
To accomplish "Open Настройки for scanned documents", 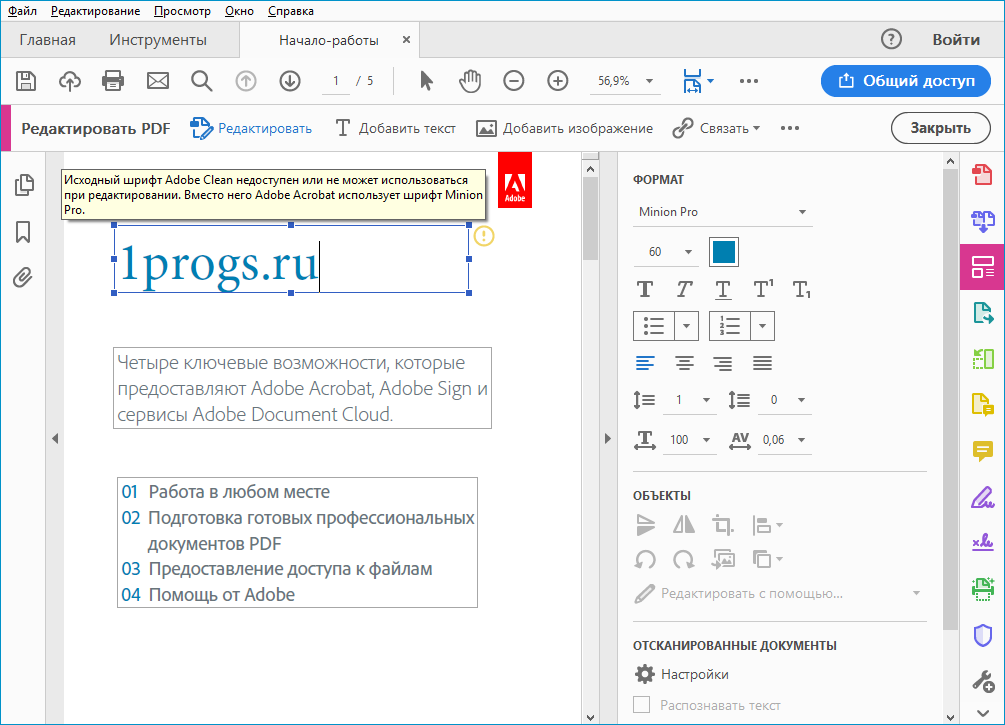I will point(681,674).
